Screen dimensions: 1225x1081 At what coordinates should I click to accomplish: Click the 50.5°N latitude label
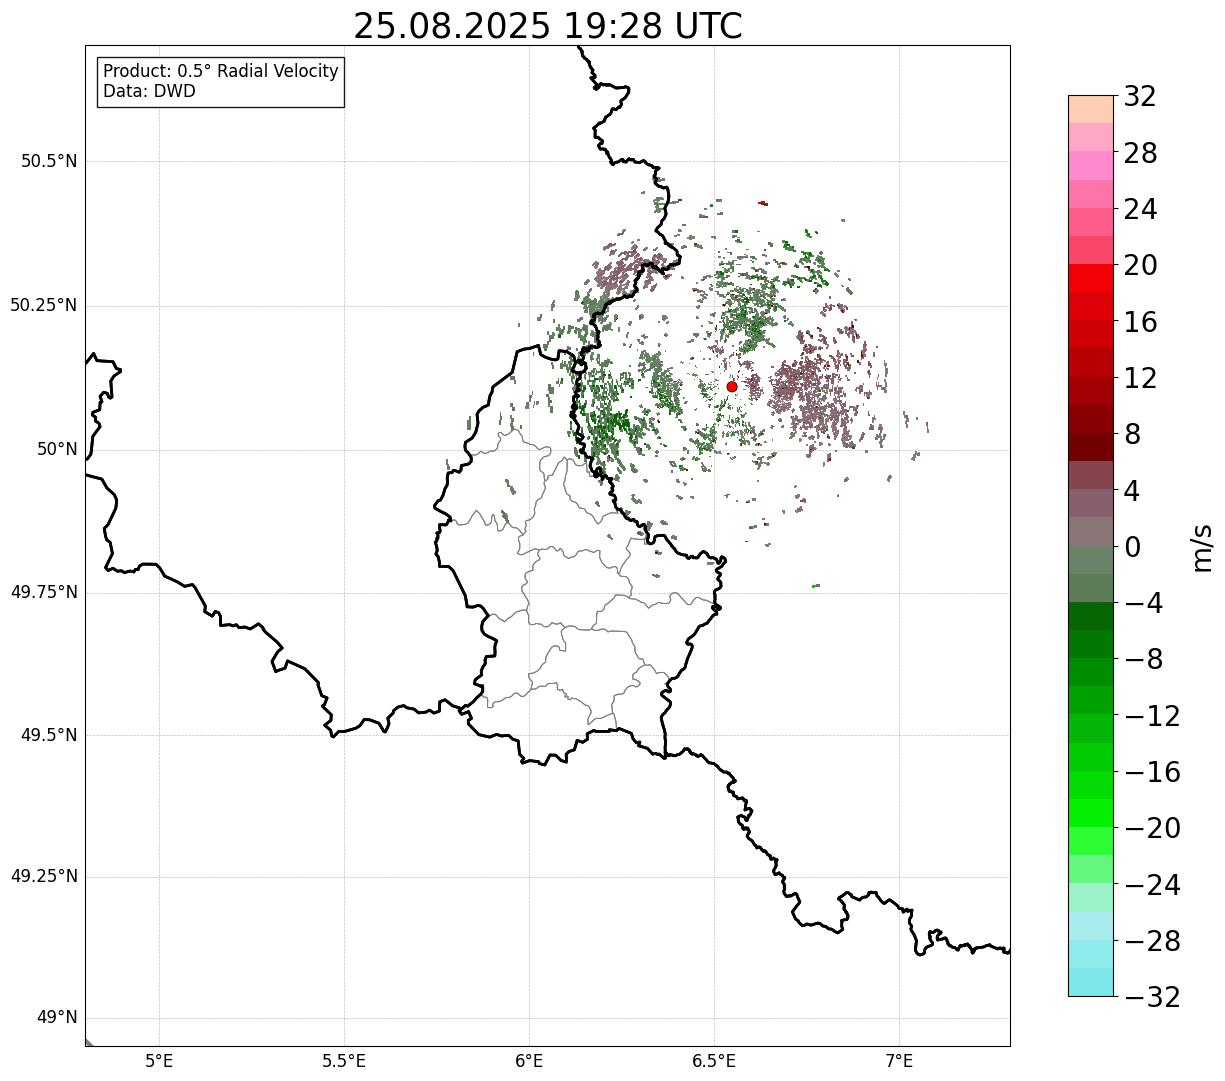tap(49, 161)
